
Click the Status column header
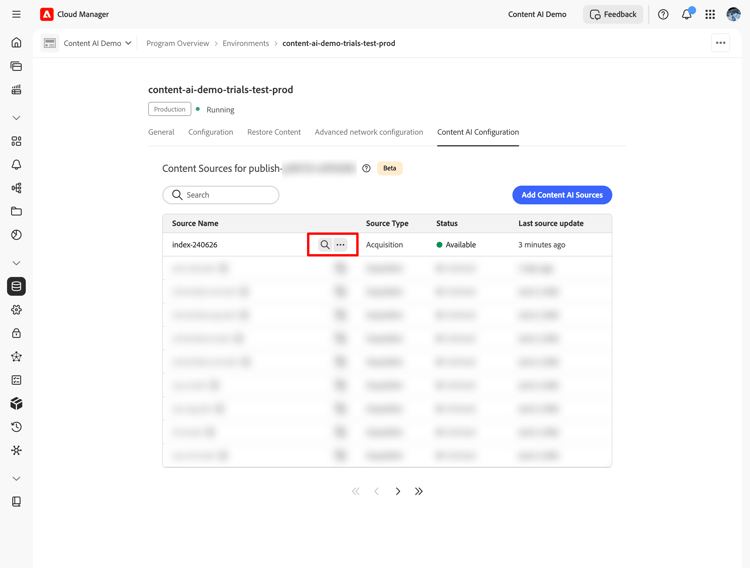point(447,223)
